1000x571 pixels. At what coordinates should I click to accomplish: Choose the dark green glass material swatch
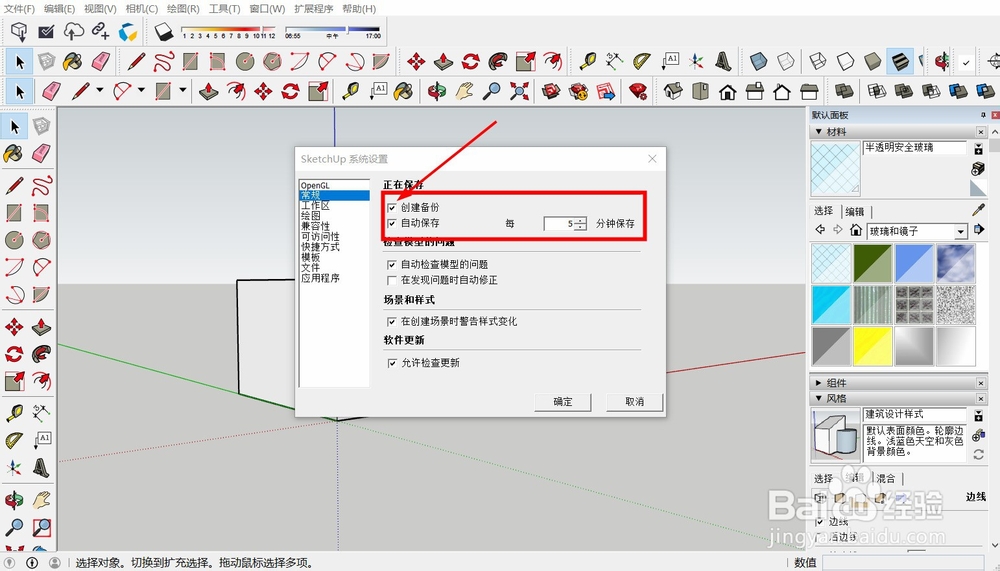coord(872,263)
